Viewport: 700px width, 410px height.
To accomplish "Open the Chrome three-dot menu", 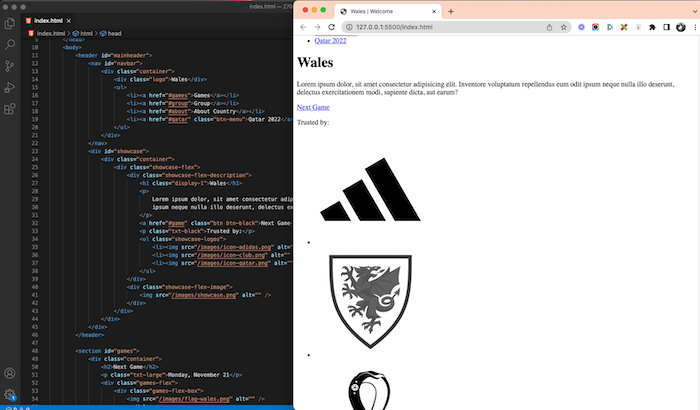I will (695, 27).
